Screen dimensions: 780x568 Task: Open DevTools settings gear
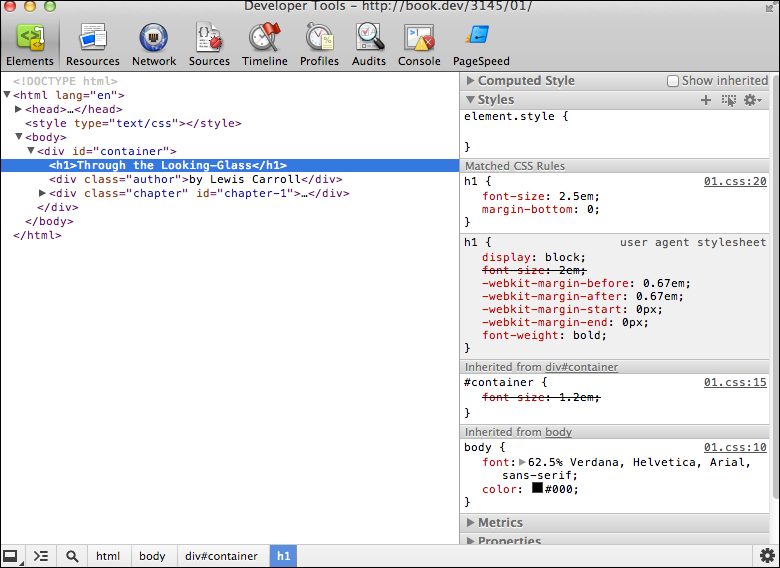768,556
